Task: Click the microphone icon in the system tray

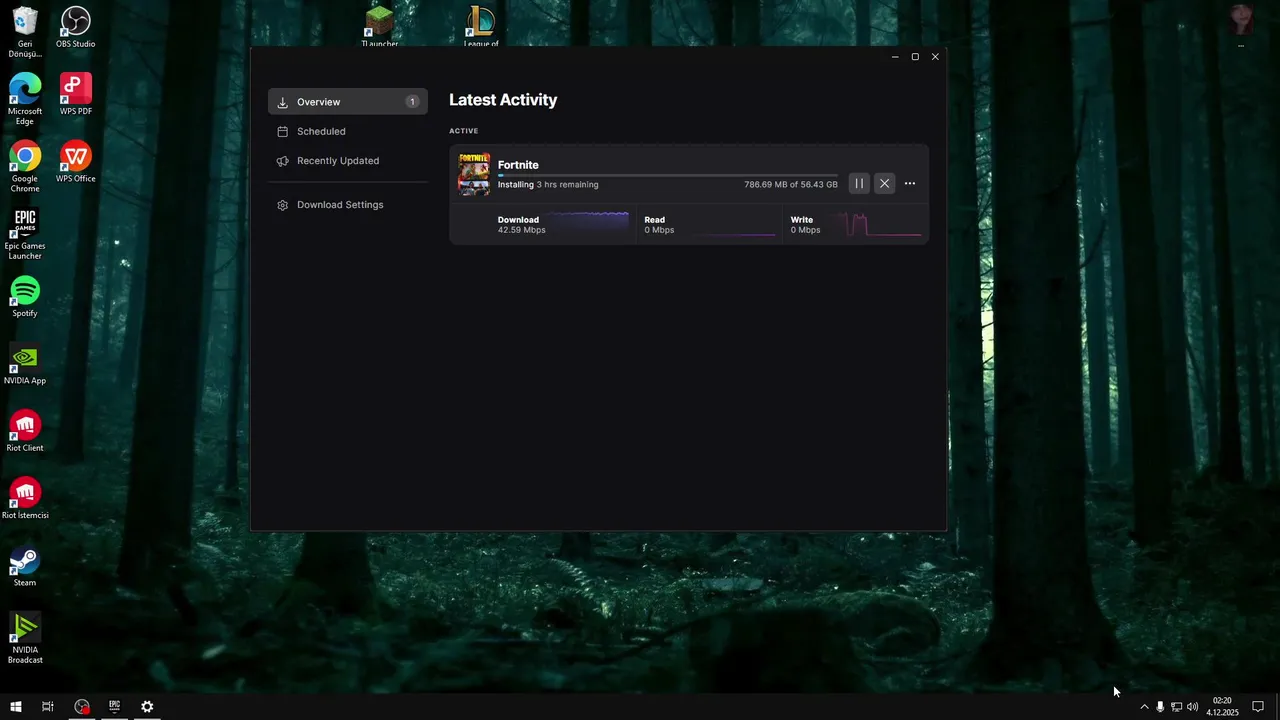Action: (1160, 707)
